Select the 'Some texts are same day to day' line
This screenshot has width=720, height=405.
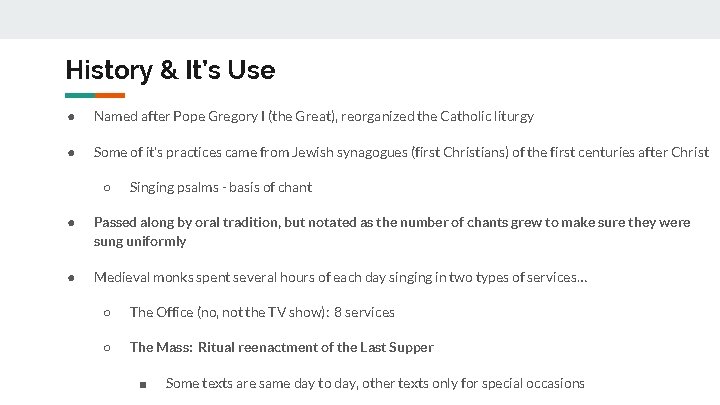[374, 383]
